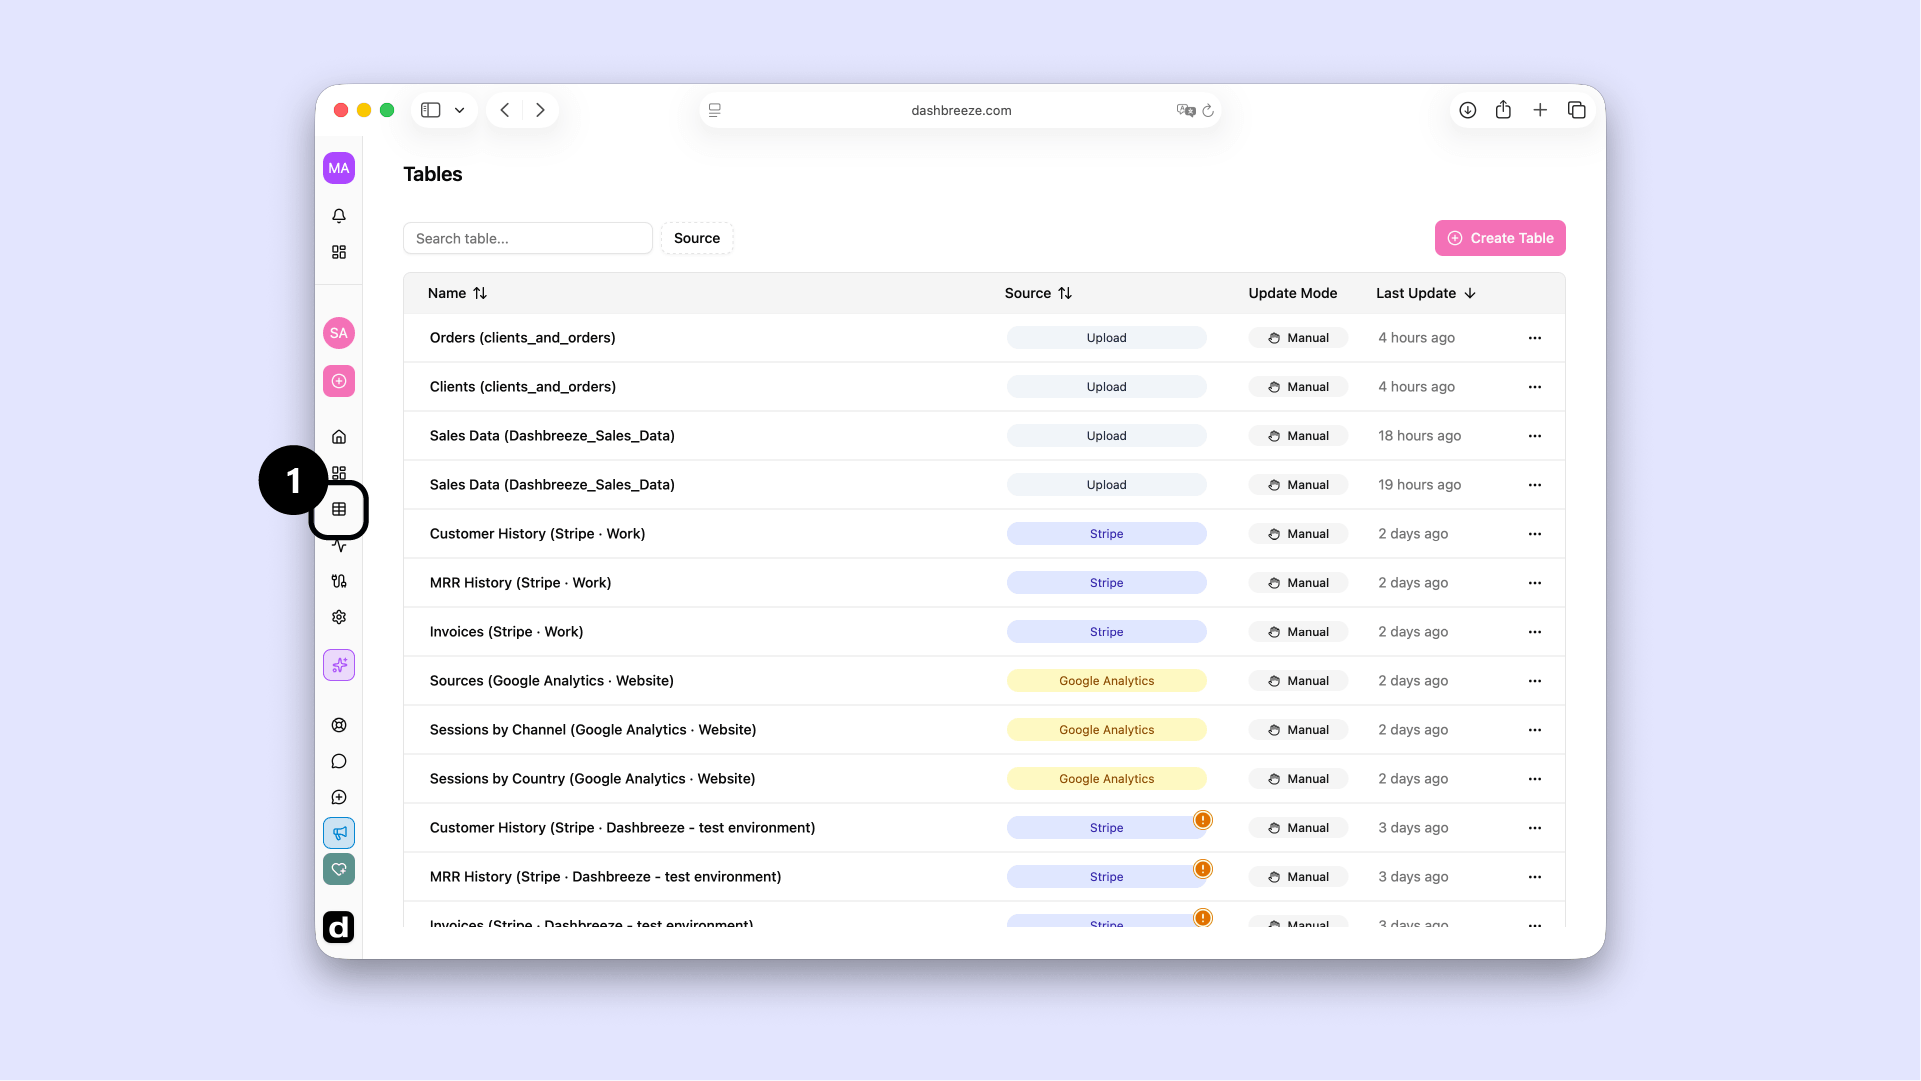Click the Tables page heading

(x=433, y=174)
